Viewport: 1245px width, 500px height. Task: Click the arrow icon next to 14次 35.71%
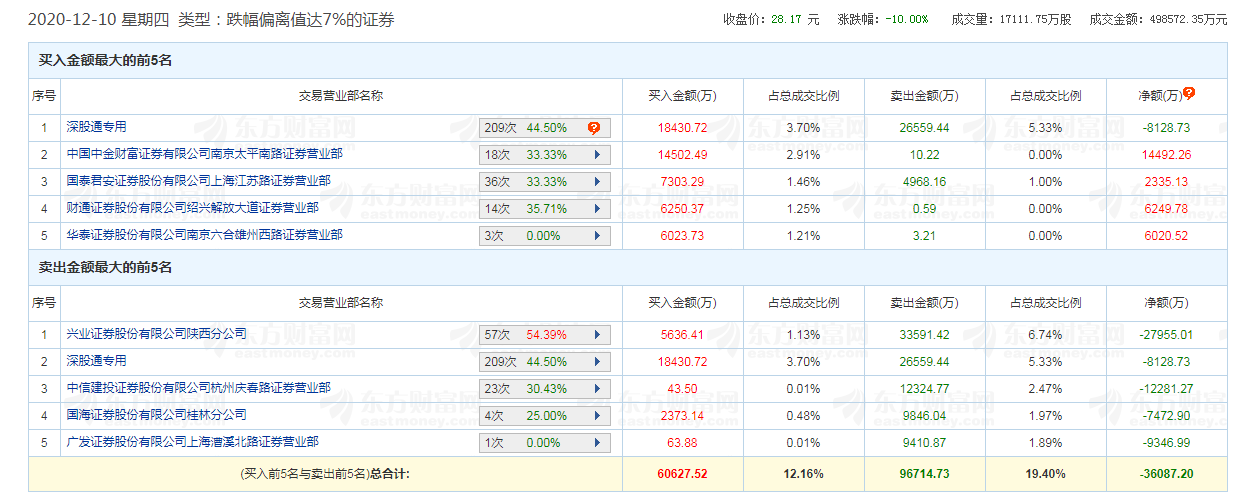597,209
